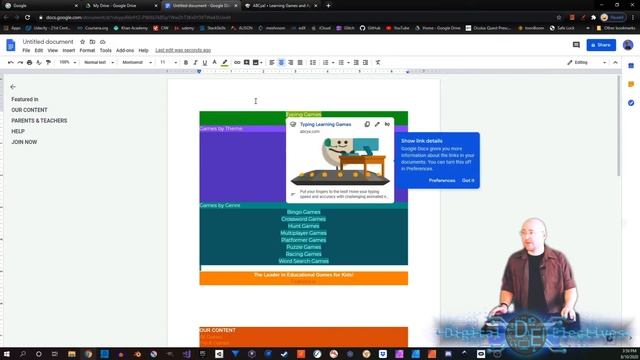Set right text alignment
Image resolution: width=640 pixels, height=360 pixels.
point(291,62)
